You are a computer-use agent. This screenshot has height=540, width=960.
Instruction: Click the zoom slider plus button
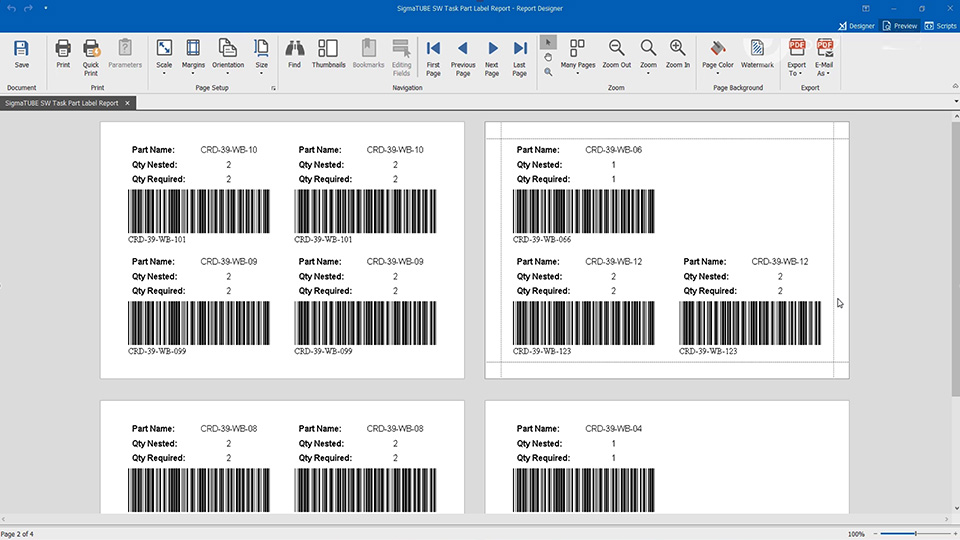click(954, 534)
